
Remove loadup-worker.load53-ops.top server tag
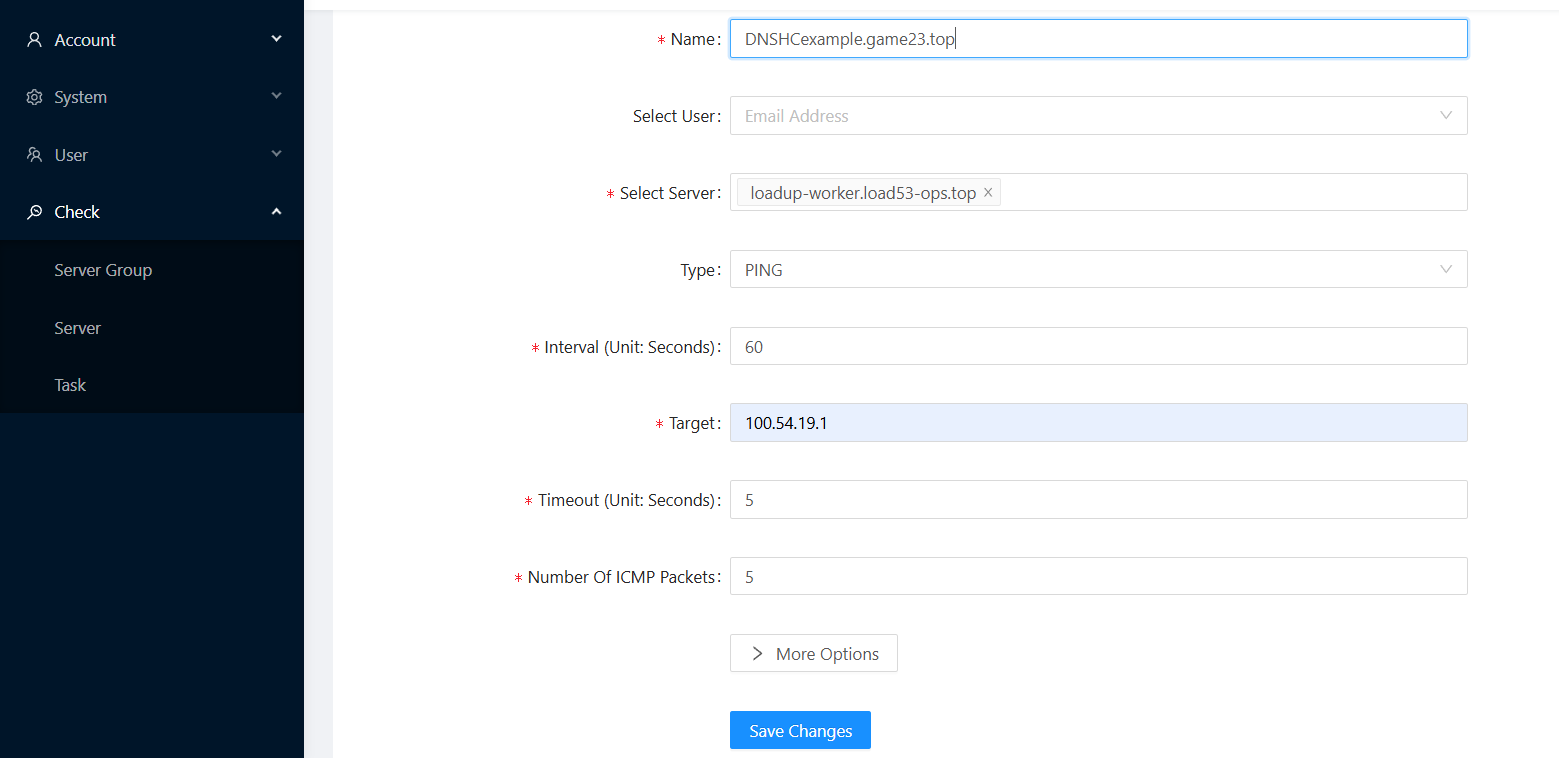(x=988, y=193)
